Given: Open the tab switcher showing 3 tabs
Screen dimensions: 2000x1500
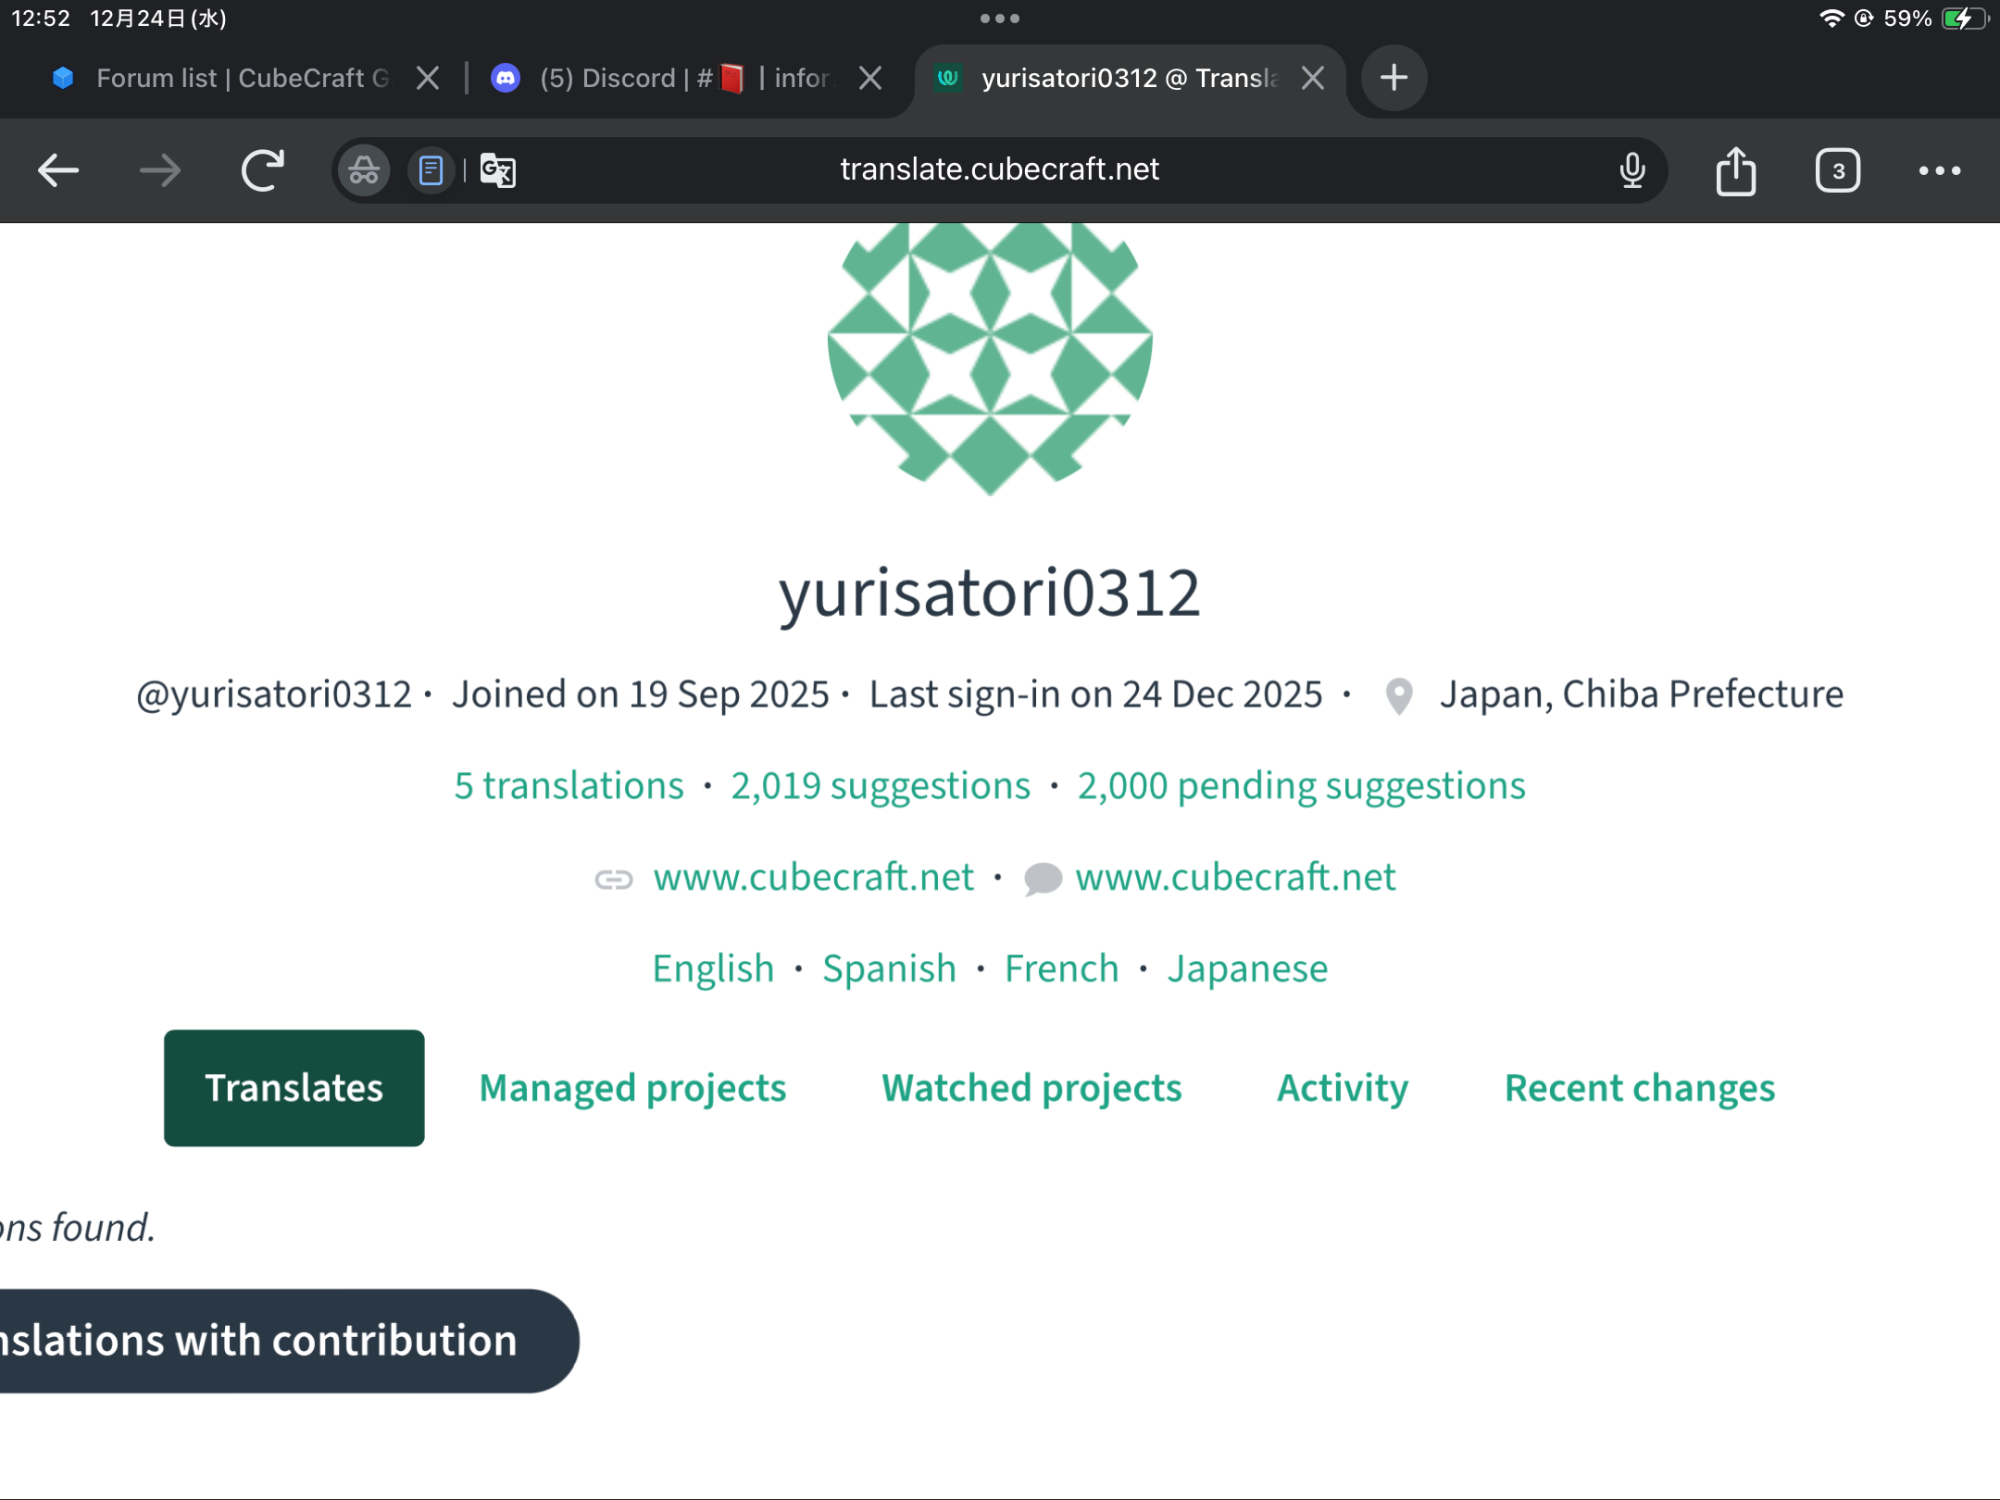Looking at the screenshot, I should [x=1838, y=171].
